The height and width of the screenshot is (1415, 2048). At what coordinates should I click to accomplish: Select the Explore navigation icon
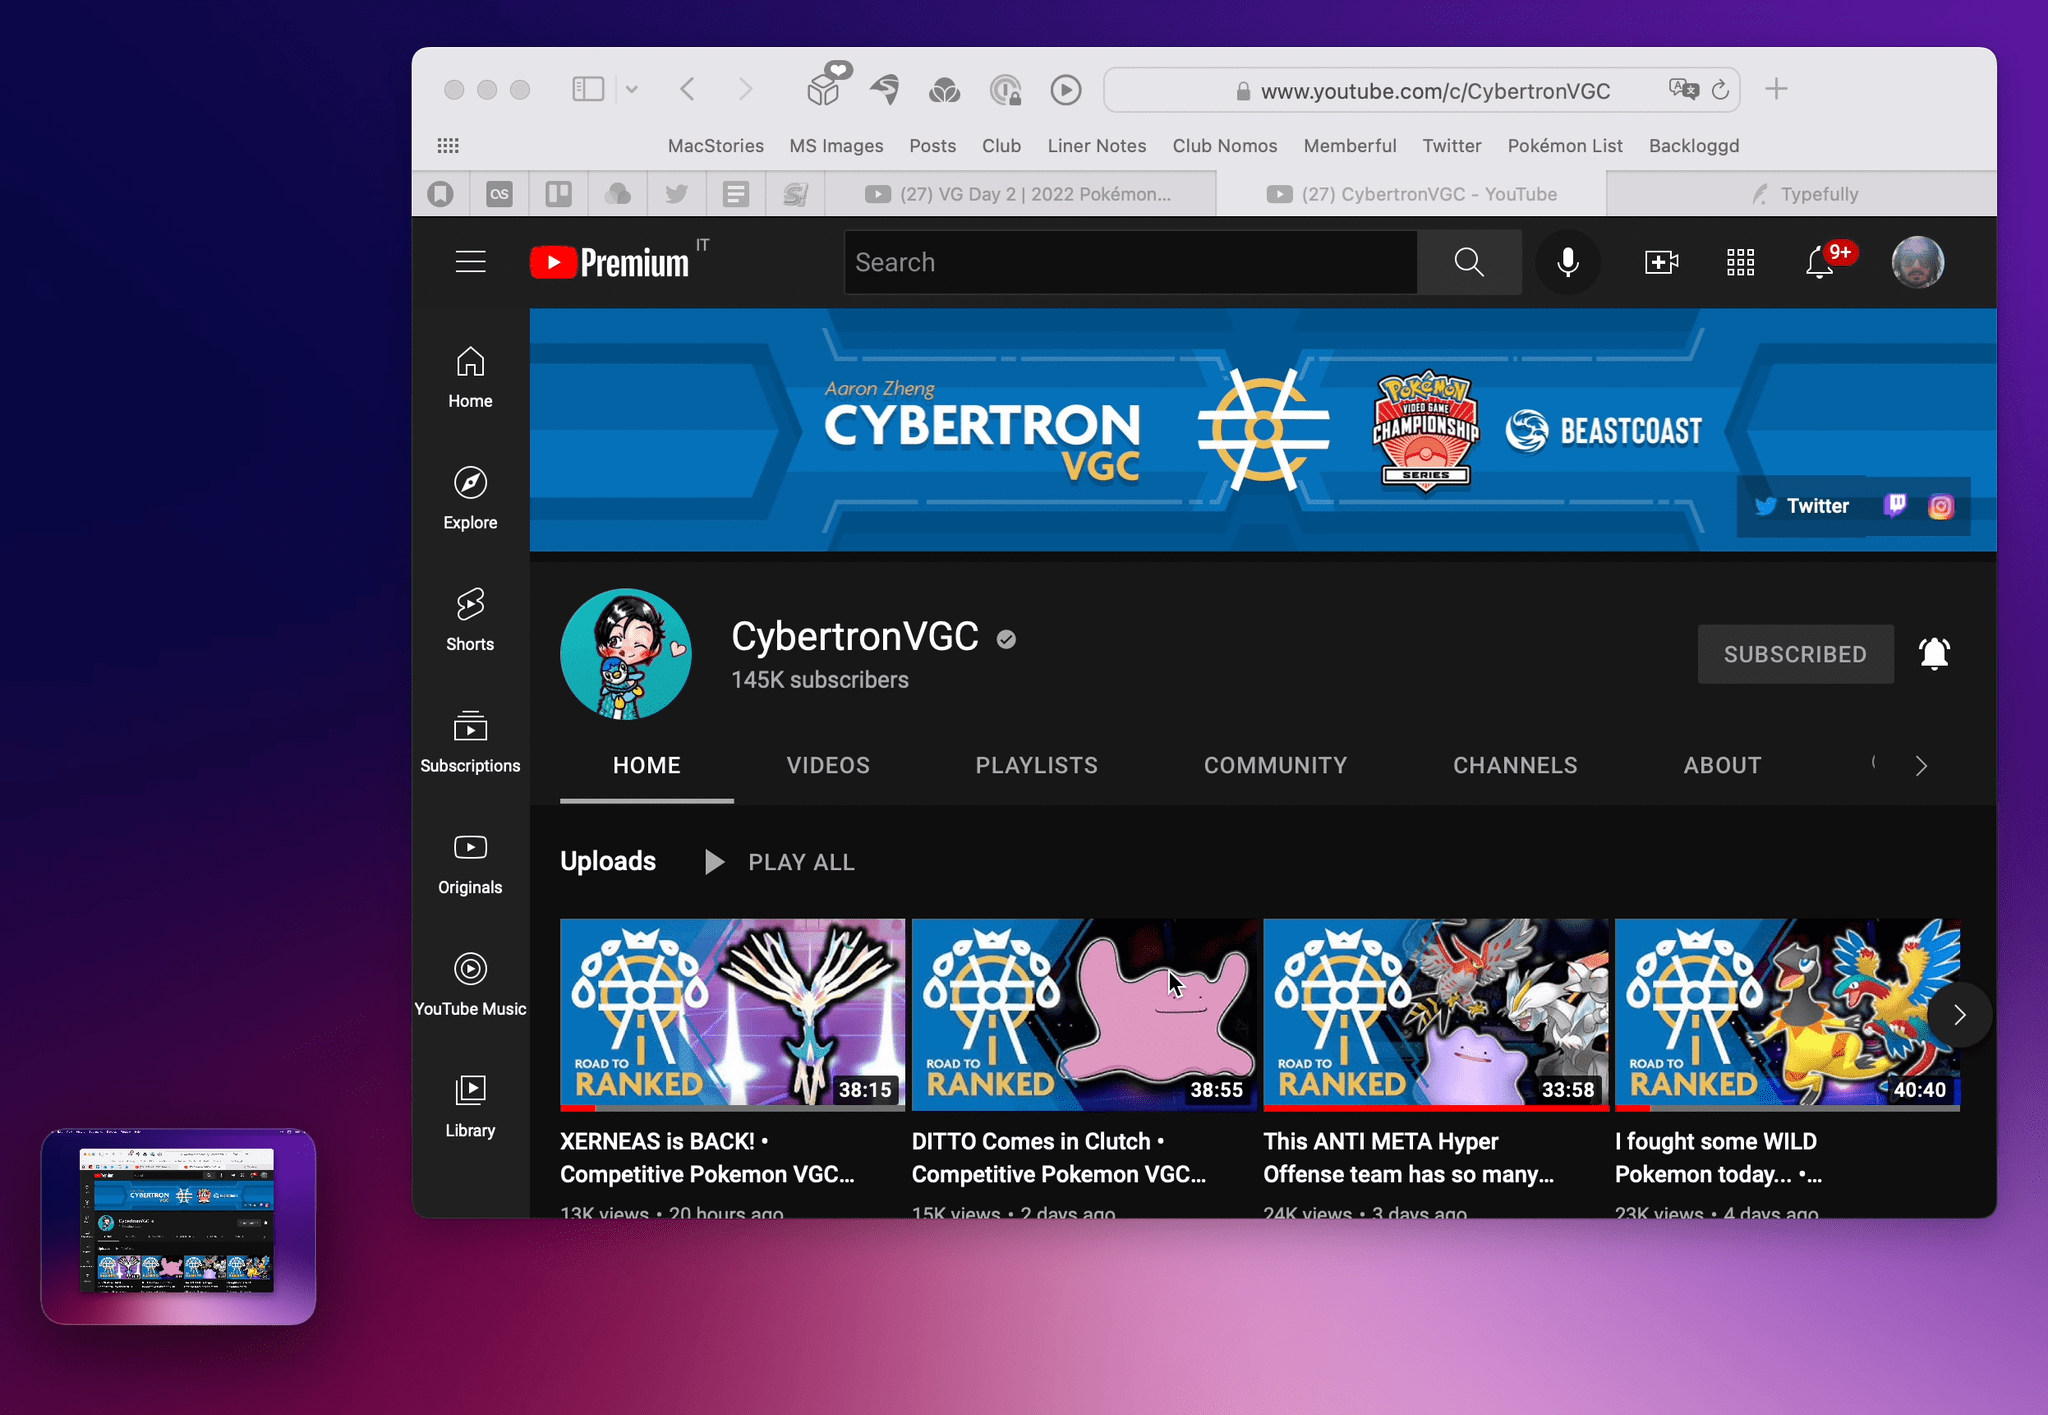coord(468,484)
